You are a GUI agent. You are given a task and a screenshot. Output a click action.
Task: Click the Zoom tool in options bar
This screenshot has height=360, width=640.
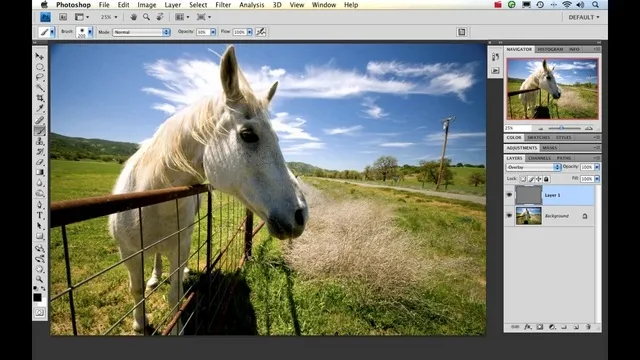point(146,17)
